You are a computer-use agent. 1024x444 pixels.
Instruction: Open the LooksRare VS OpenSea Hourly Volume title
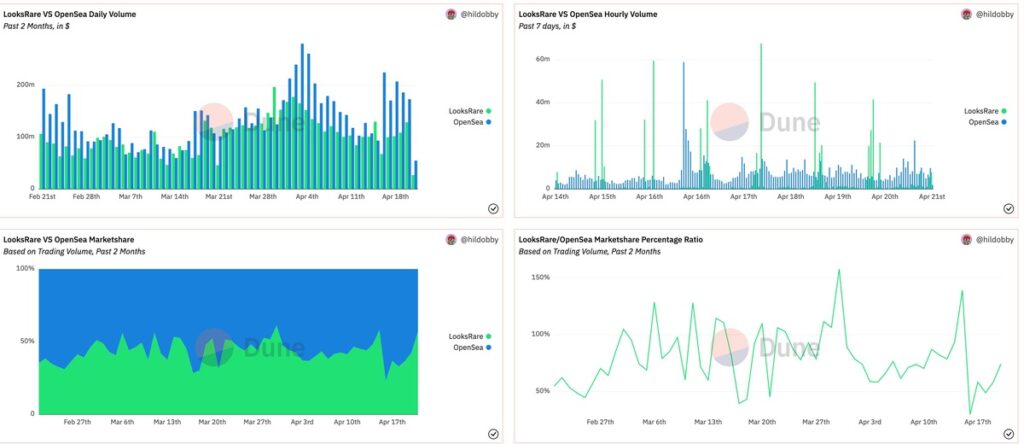click(x=588, y=14)
